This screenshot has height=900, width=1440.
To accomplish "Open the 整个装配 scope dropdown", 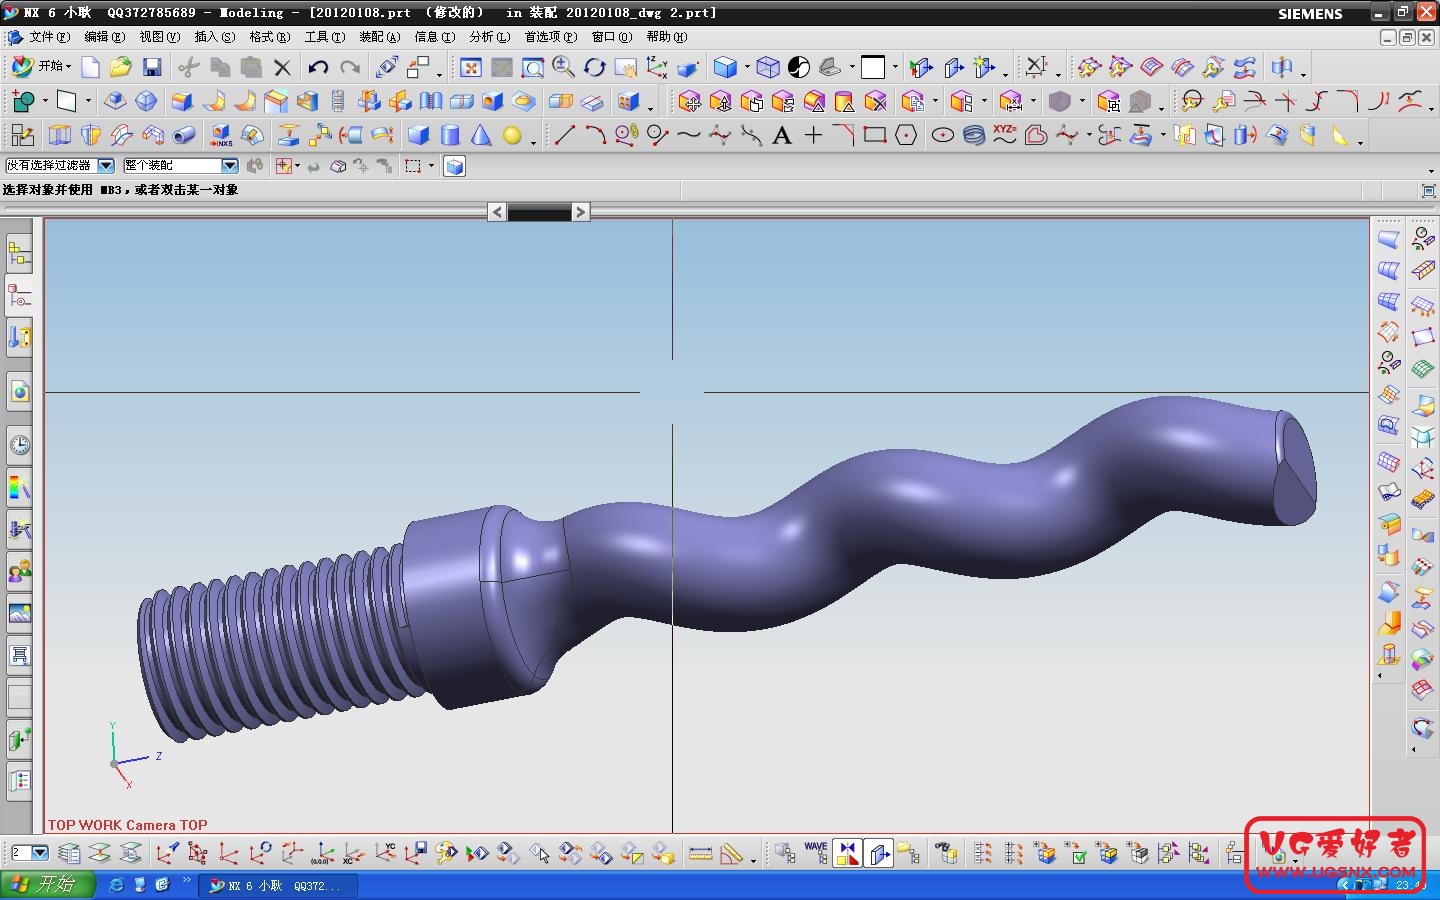I will click(230, 166).
